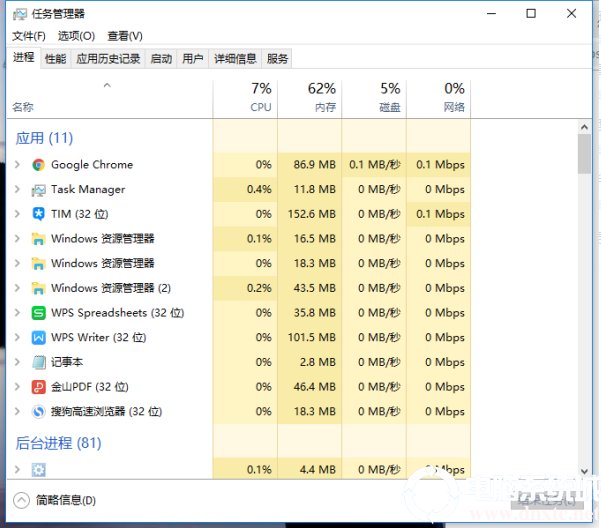Open the 查看(V) menu

tap(125, 36)
